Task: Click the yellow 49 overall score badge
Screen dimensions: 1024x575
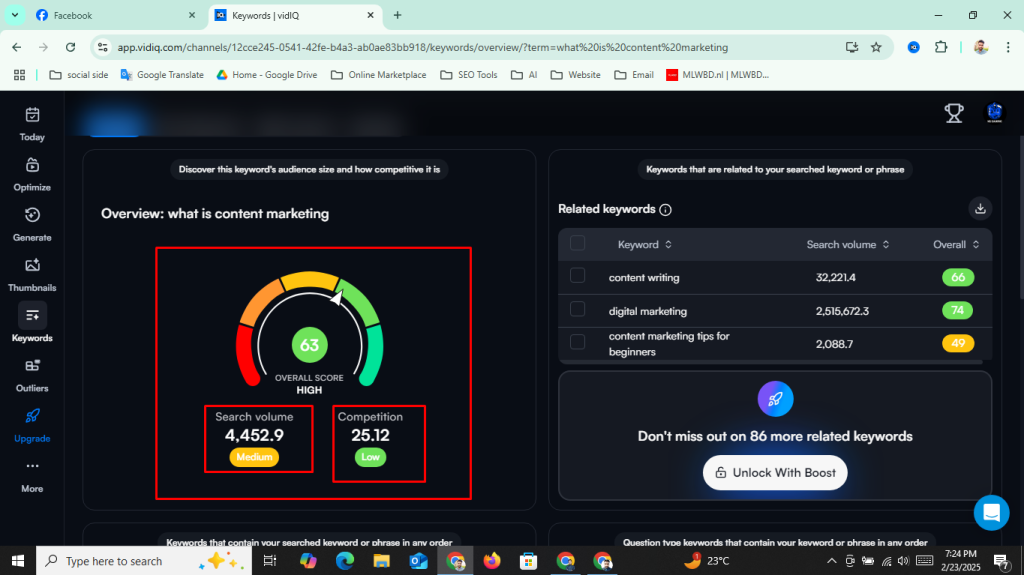Action: click(x=958, y=343)
